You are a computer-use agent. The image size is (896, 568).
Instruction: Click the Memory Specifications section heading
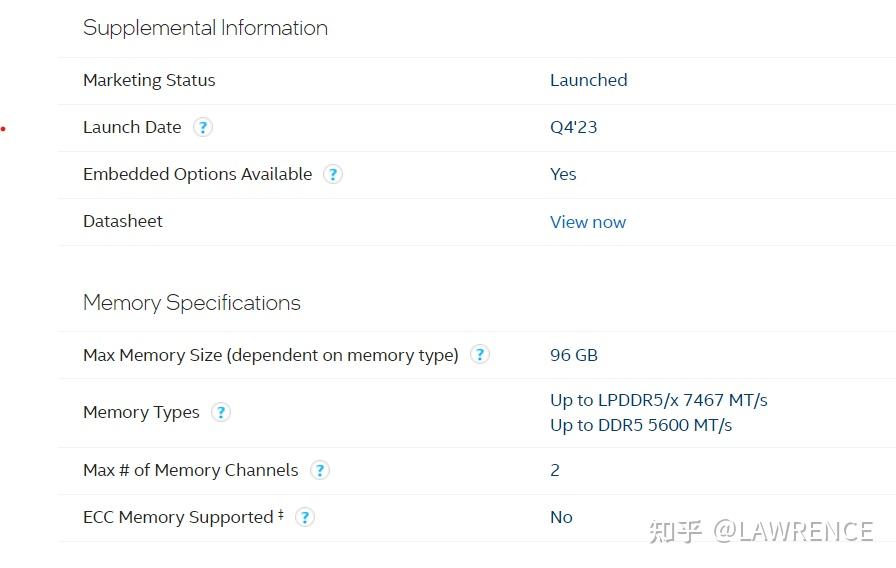[191, 303]
